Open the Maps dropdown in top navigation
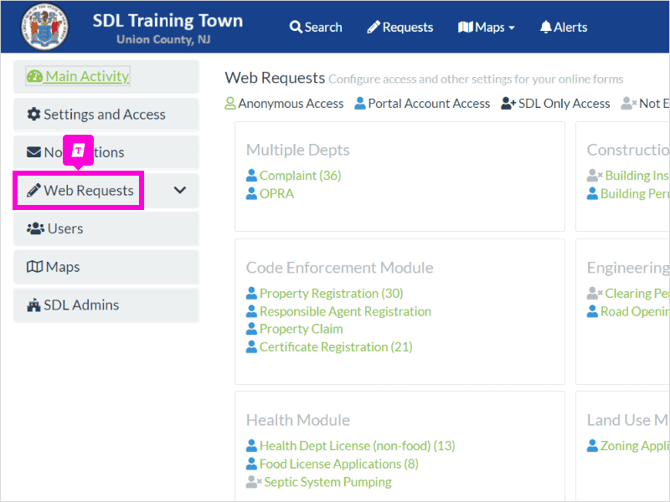The height and width of the screenshot is (502, 670). pyautogui.click(x=486, y=27)
